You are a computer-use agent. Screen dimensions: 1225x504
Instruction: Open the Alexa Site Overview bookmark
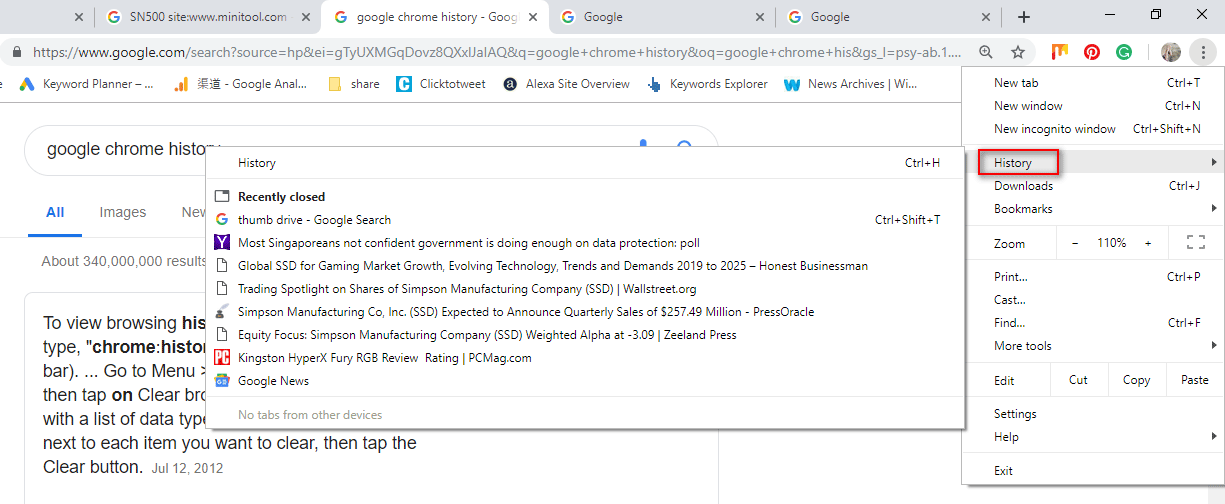(x=567, y=84)
